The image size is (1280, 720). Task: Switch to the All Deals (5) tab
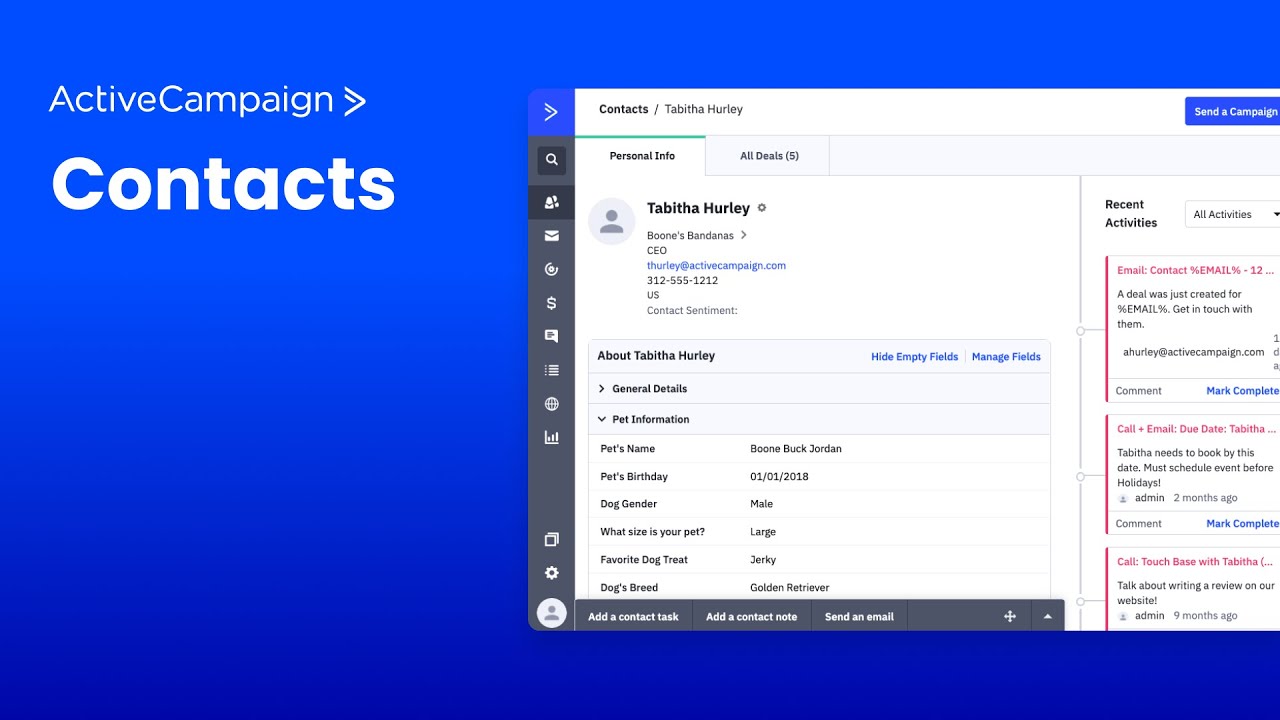pos(769,156)
